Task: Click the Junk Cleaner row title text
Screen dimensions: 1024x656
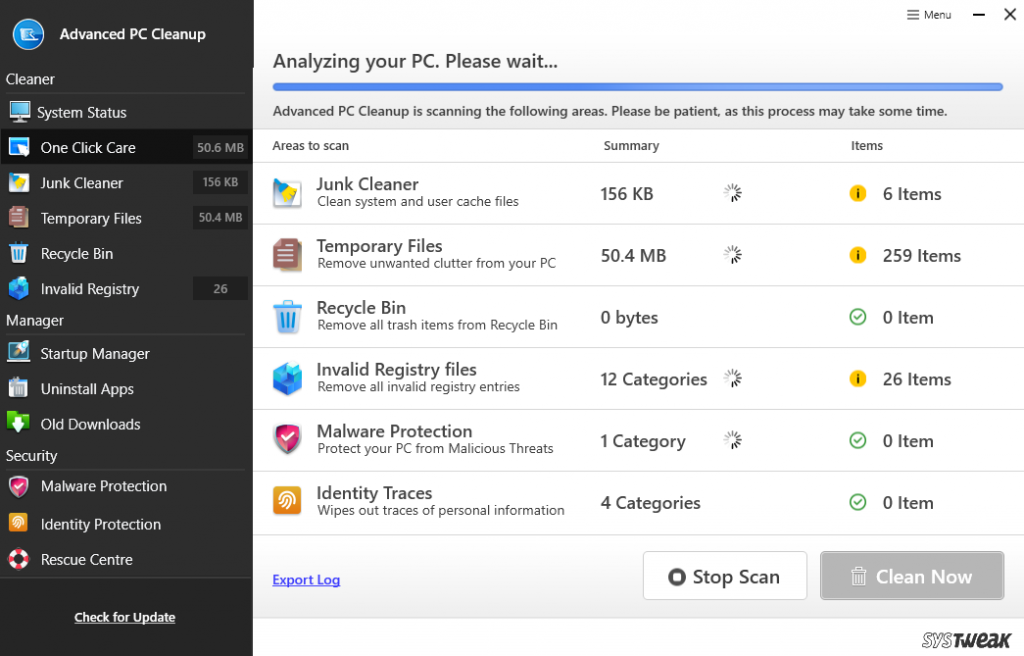Action: (x=367, y=184)
